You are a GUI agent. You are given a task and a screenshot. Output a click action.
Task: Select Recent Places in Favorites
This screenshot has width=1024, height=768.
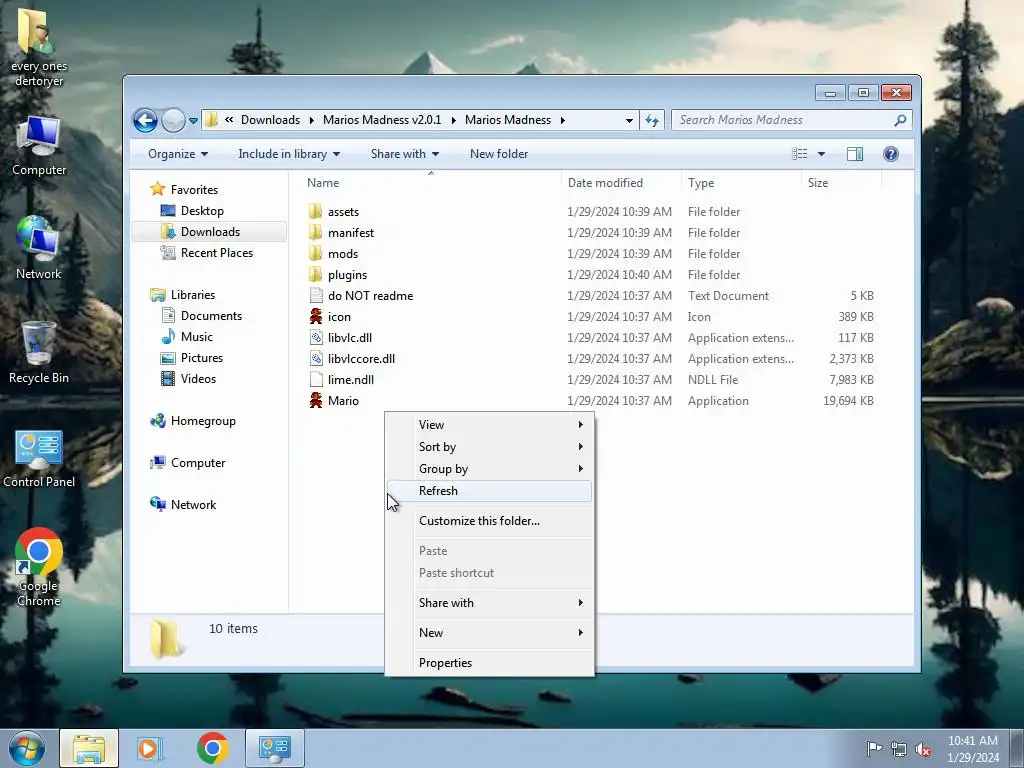pyautogui.click(x=217, y=253)
